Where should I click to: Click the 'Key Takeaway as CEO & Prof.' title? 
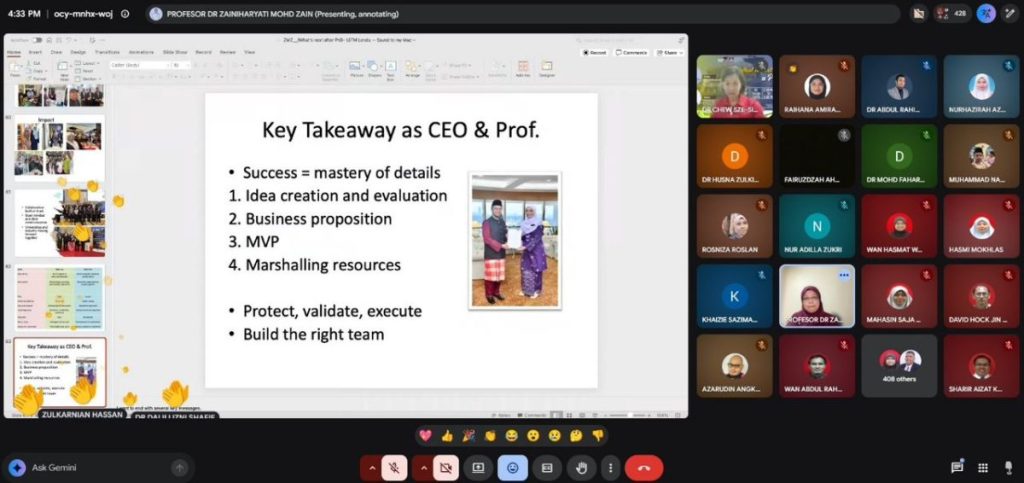401,131
